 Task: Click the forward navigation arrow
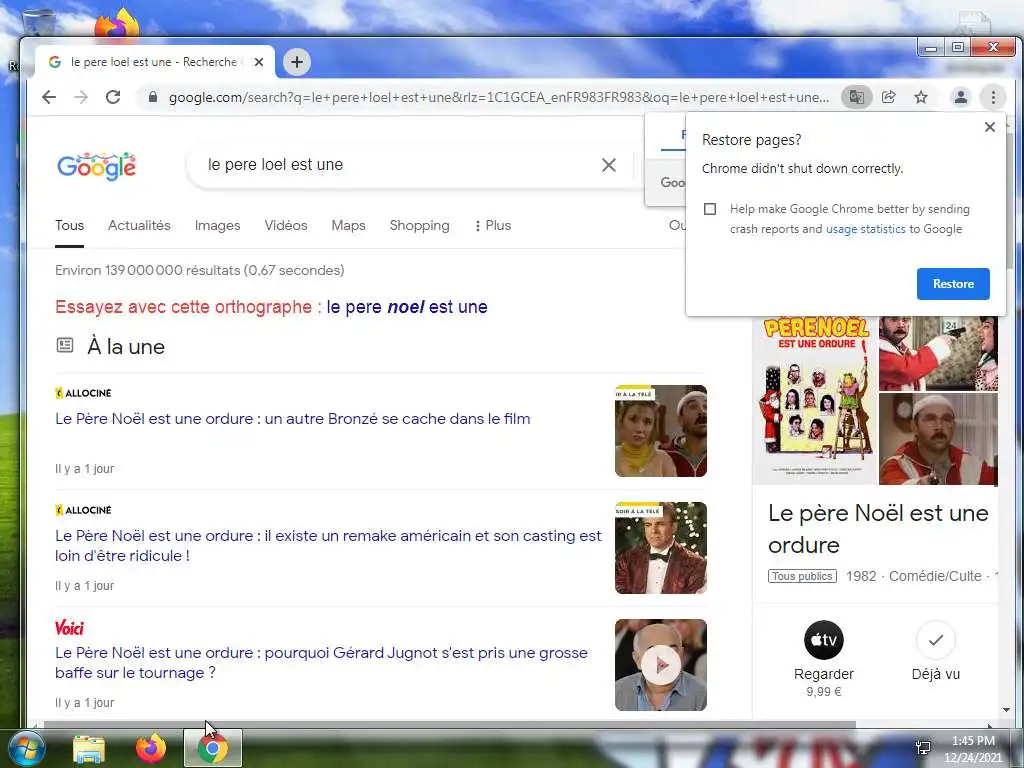click(x=80, y=97)
